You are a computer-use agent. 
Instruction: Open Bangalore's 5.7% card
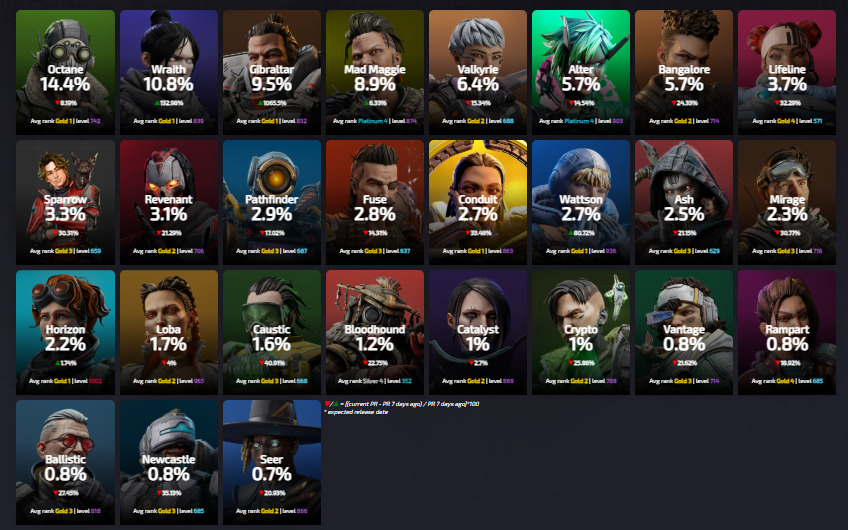pos(684,72)
